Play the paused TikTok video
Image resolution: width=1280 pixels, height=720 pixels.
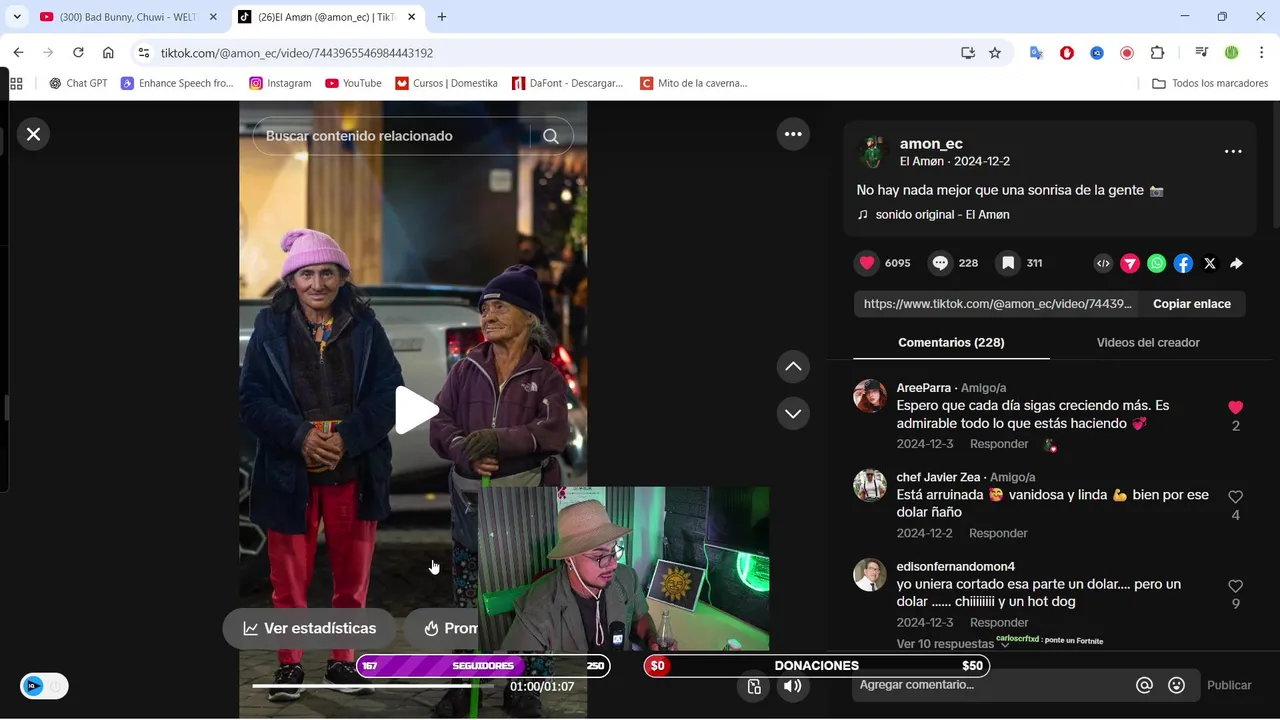(x=416, y=410)
